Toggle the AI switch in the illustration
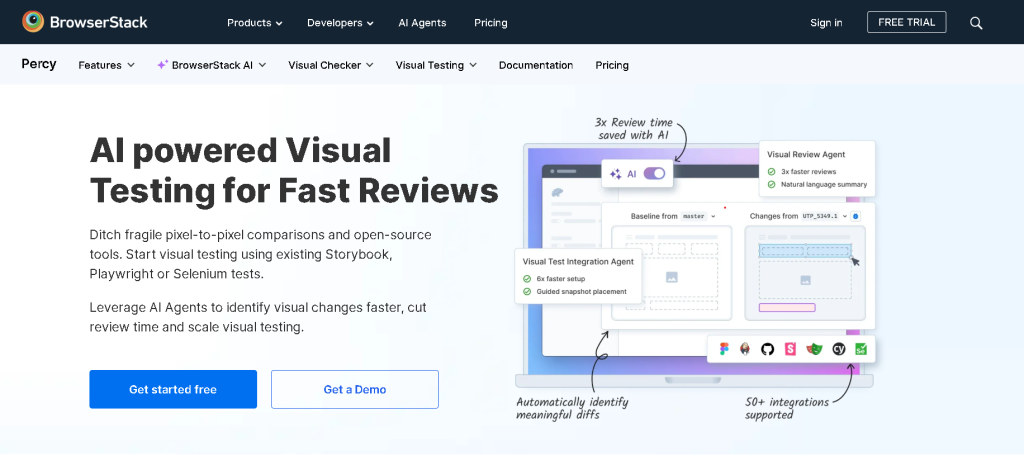 (654, 174)
